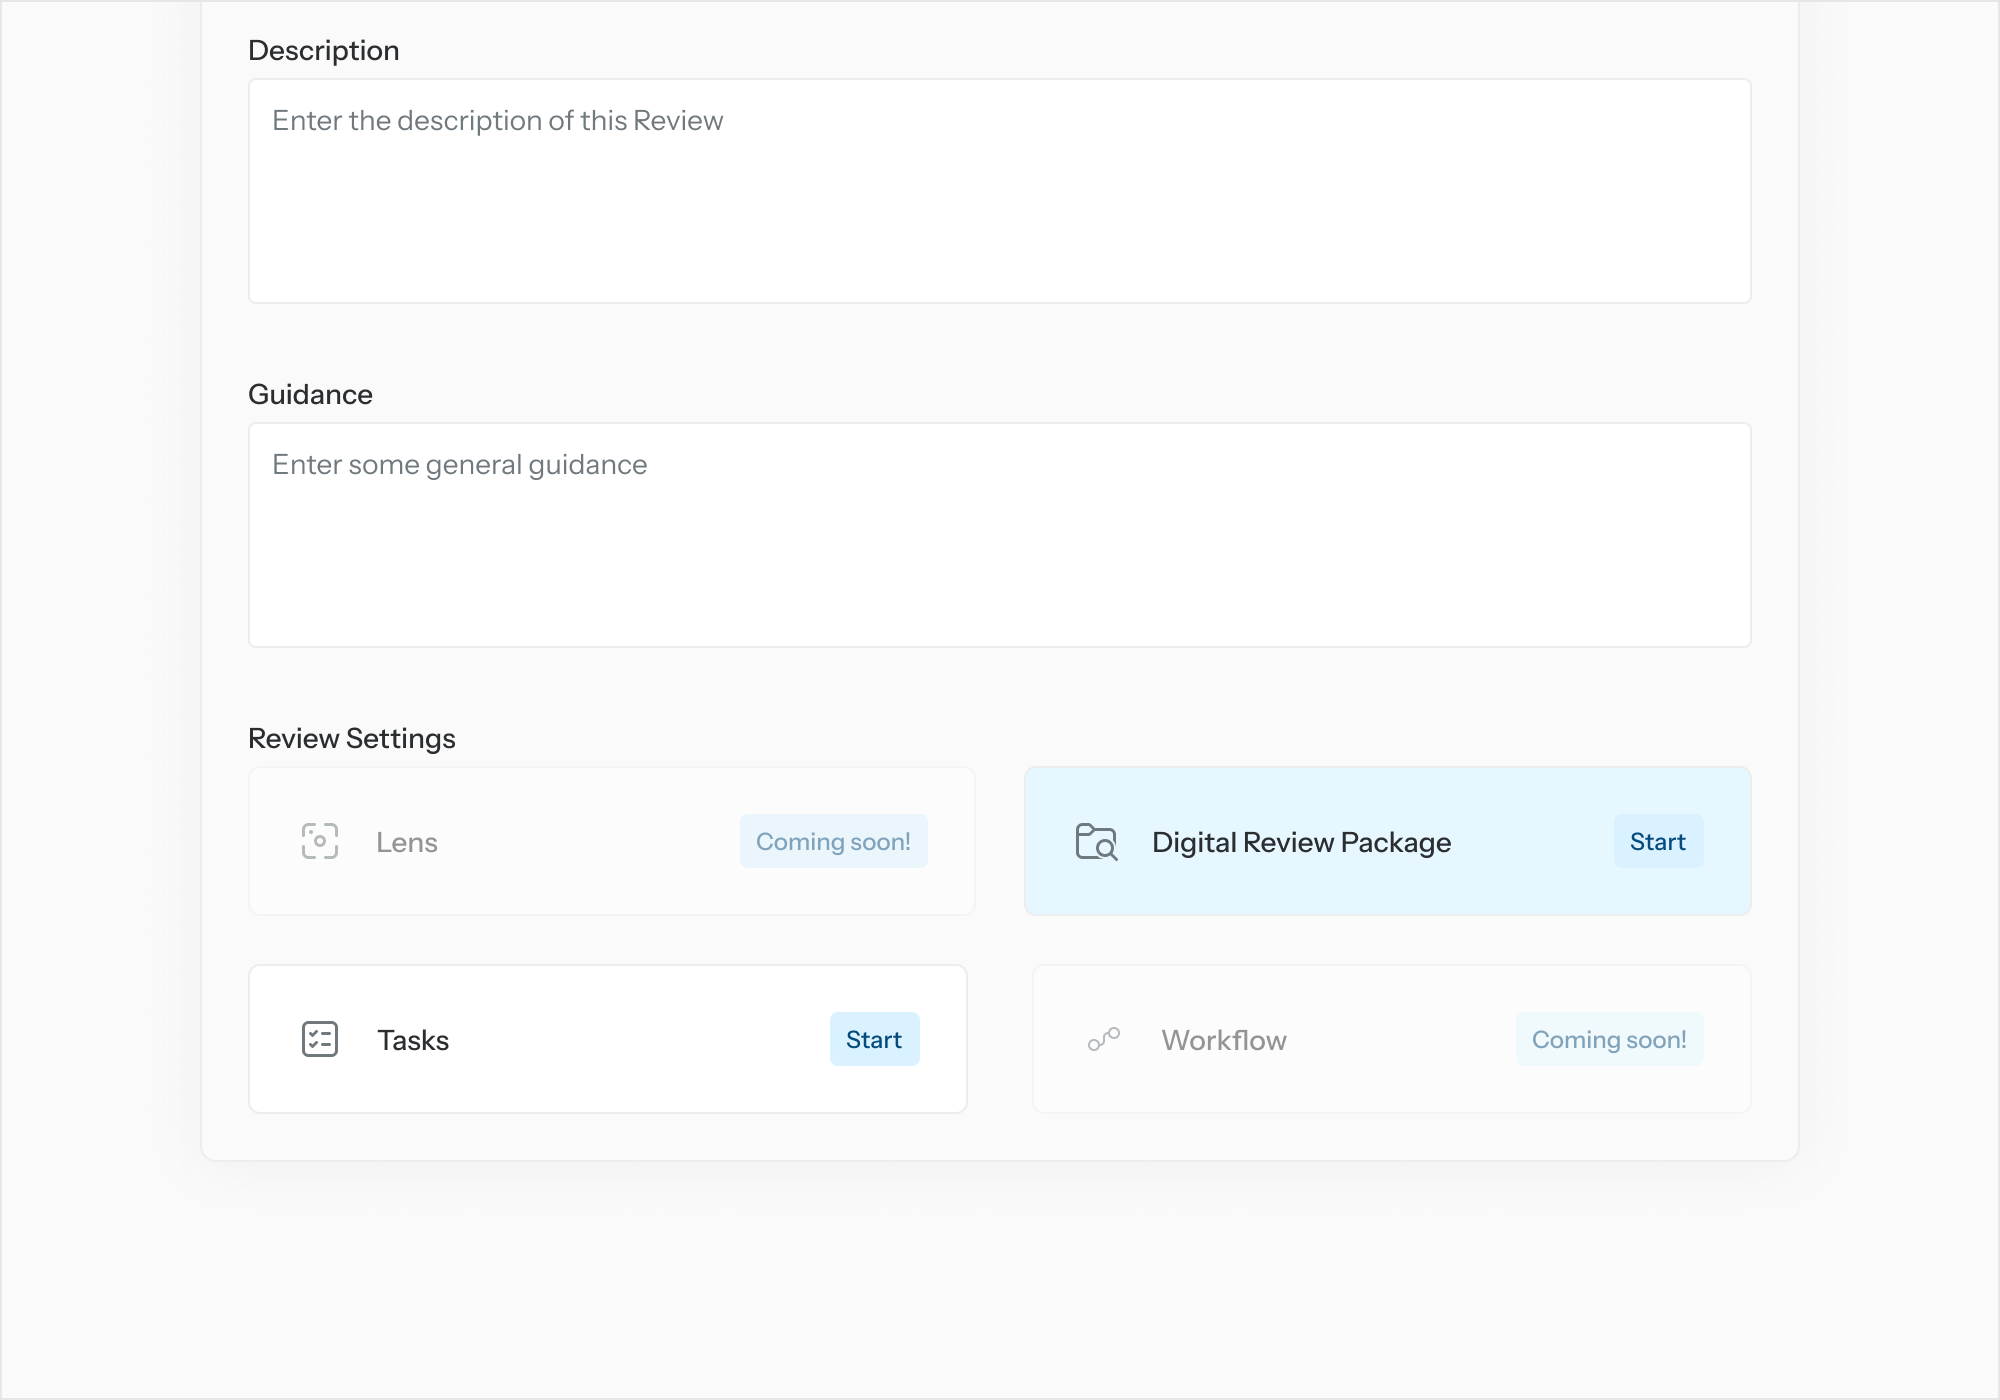Click the Lens focus-frame icon

[320, 841]
